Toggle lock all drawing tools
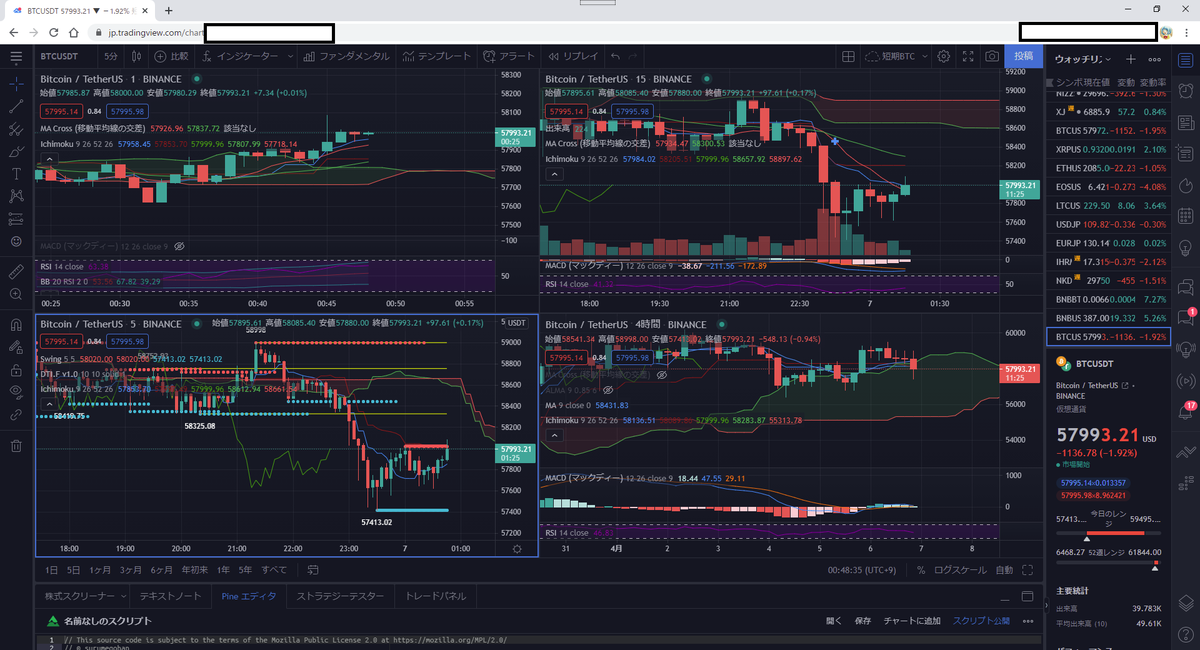 click(x=15, y=369)
